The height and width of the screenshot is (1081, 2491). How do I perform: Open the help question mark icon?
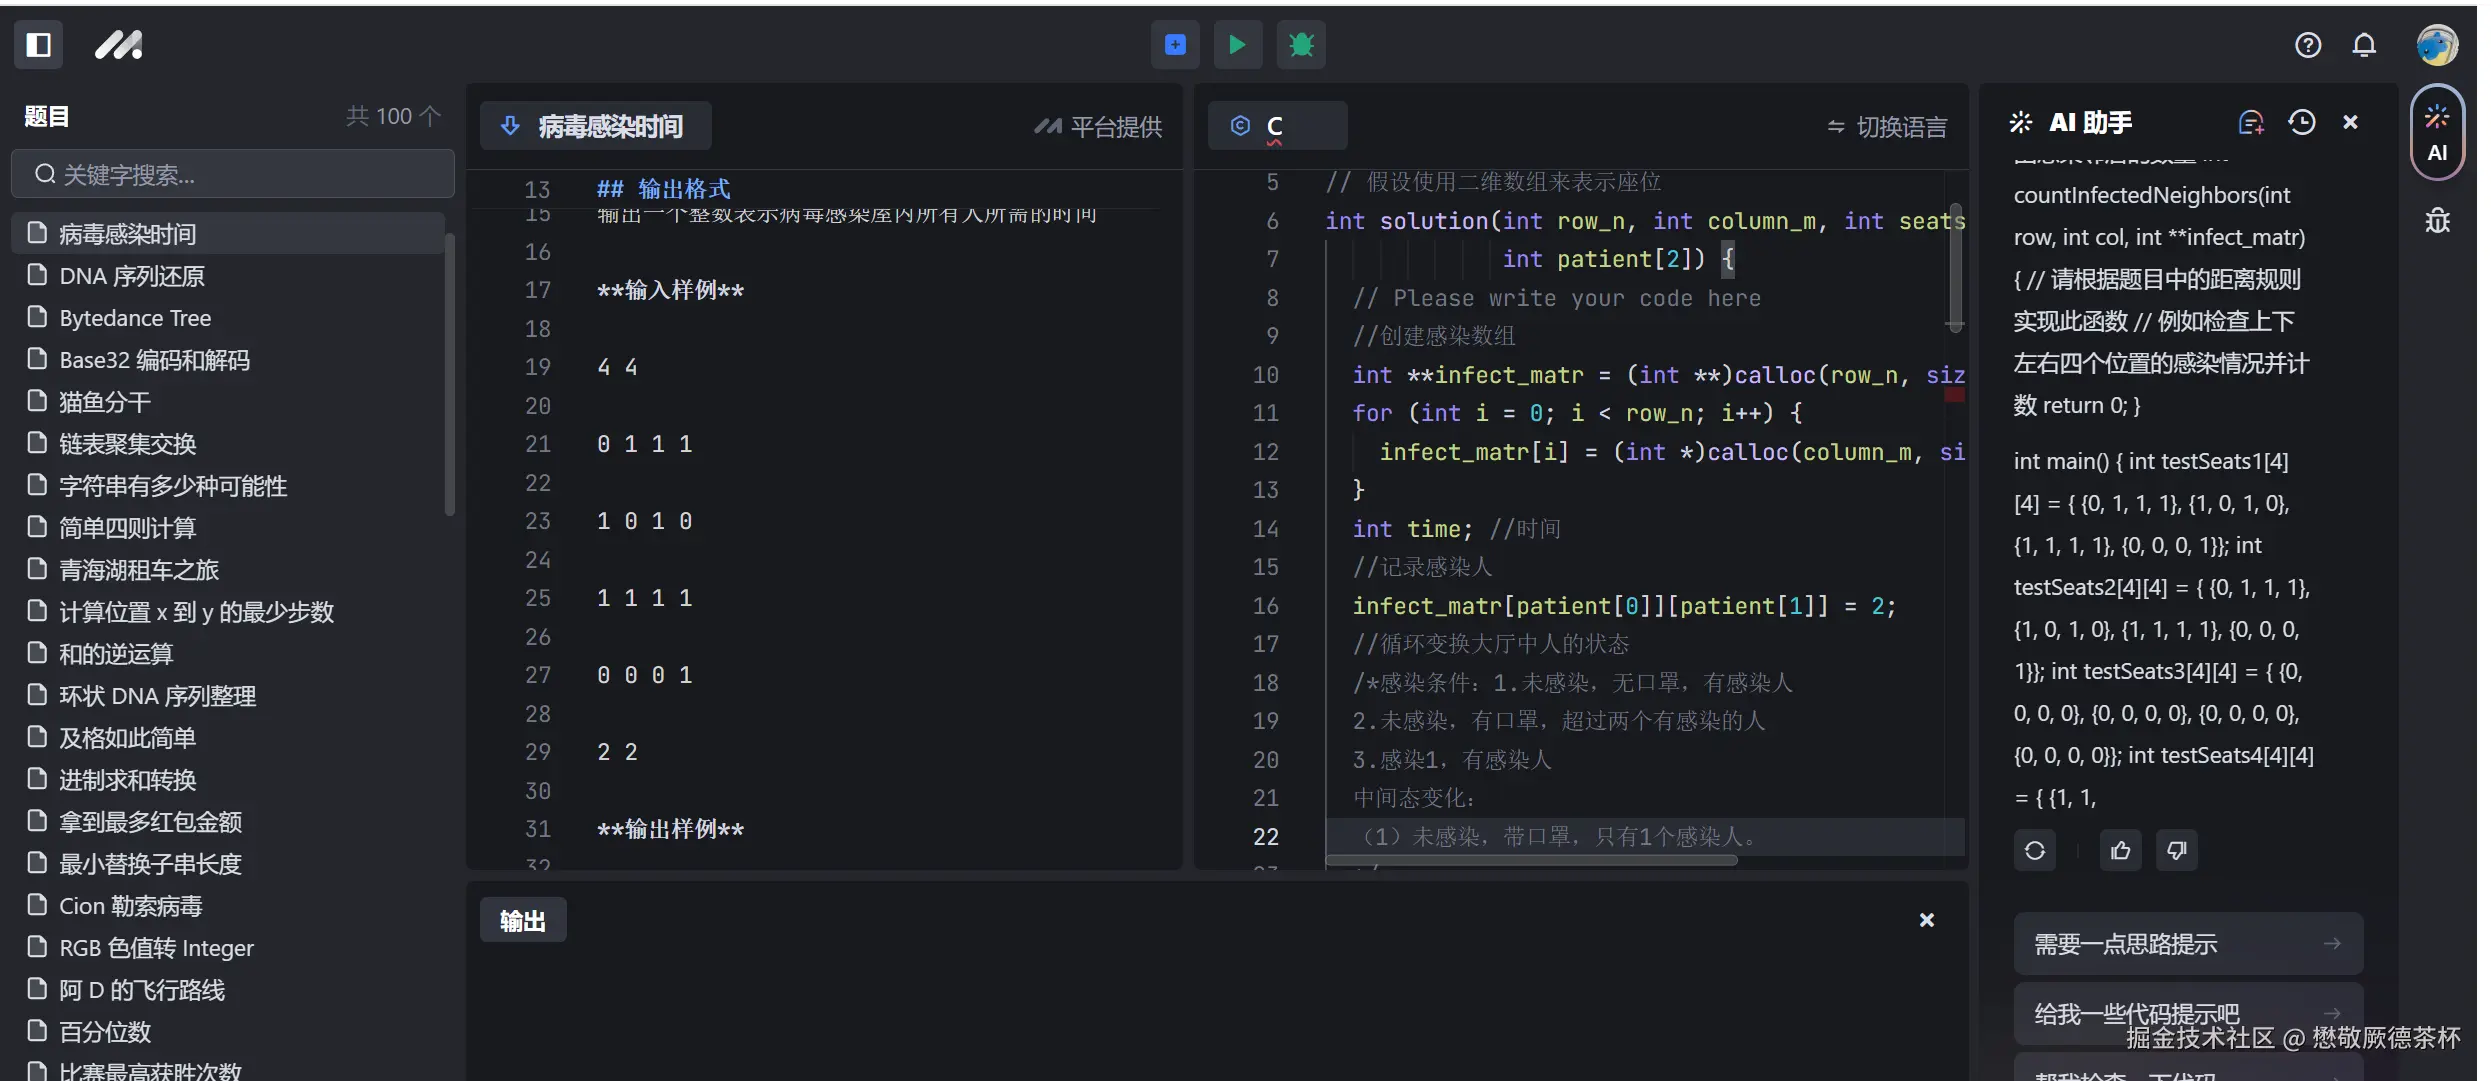click(x=2307, y=45)
